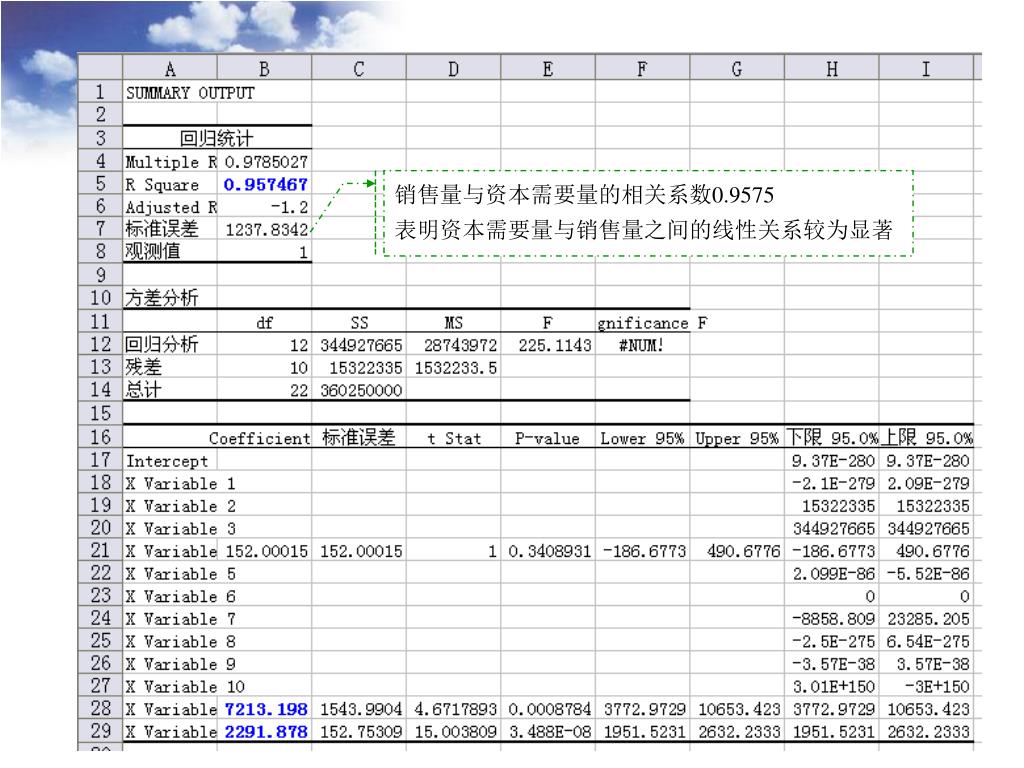Select column G header

coord(737,69)
